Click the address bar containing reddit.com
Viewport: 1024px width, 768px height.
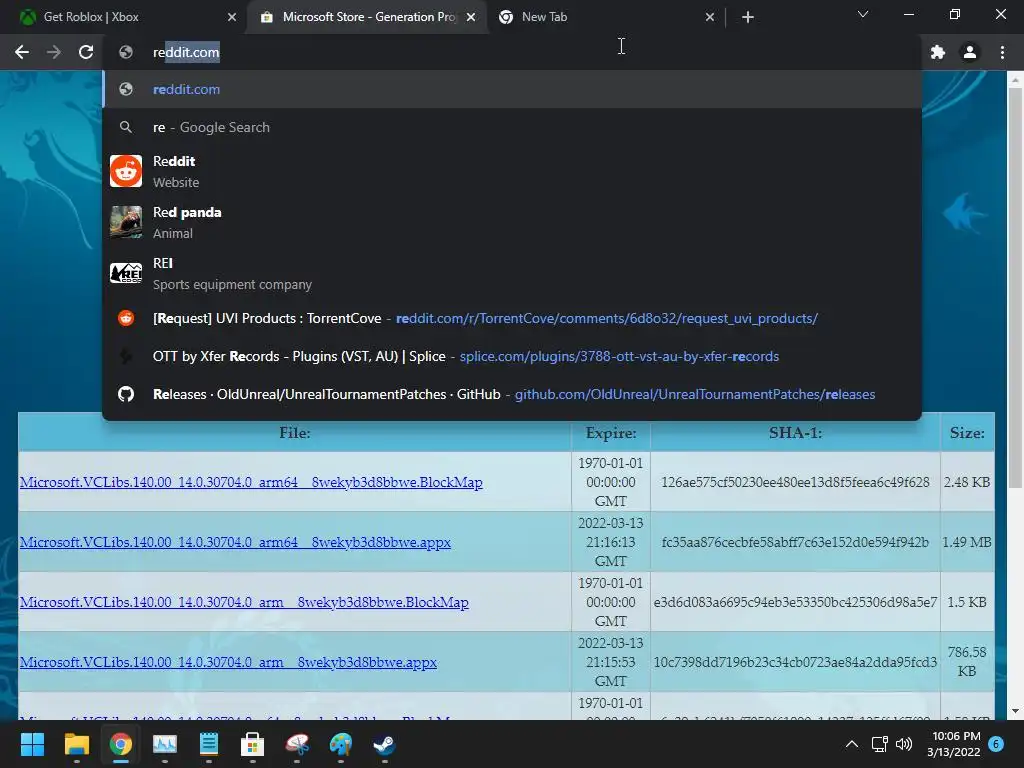tap(513, 52)
